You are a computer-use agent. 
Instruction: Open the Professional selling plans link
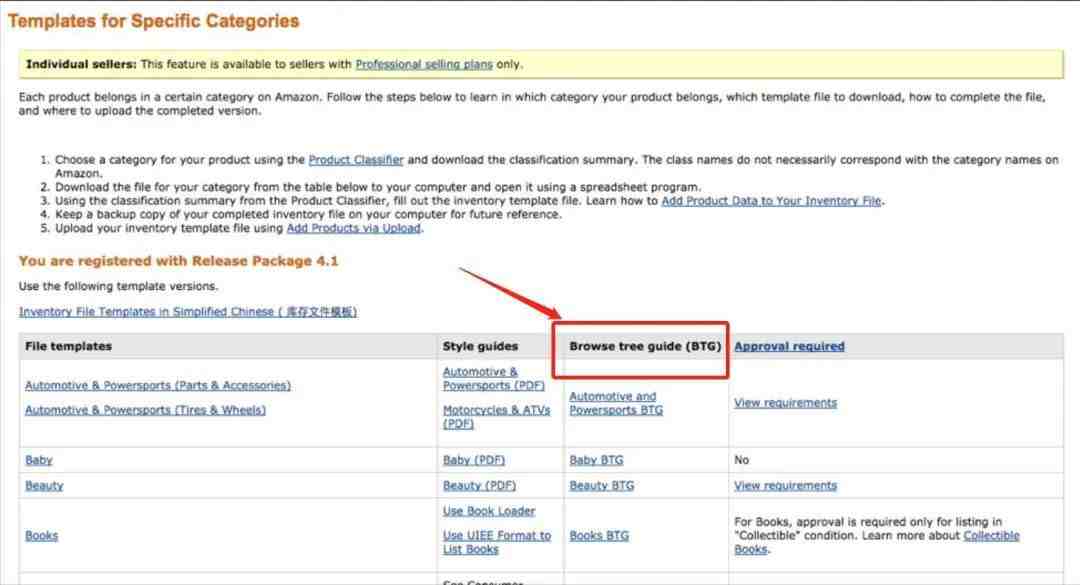[x=424, y=64]
